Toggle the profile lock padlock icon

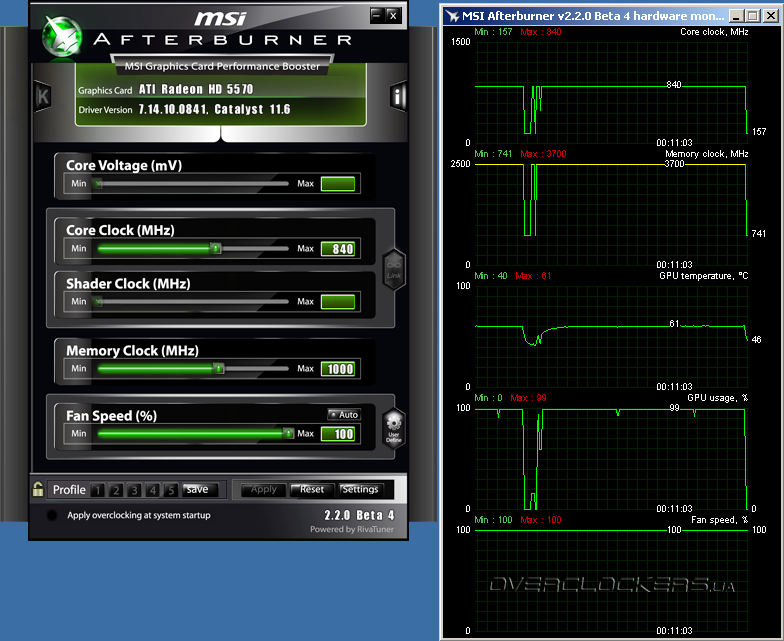coord(38,489)
